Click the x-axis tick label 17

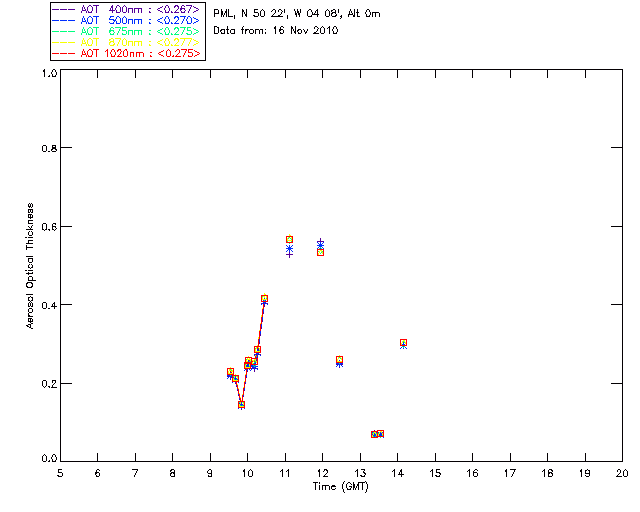[x=510, y=474]
